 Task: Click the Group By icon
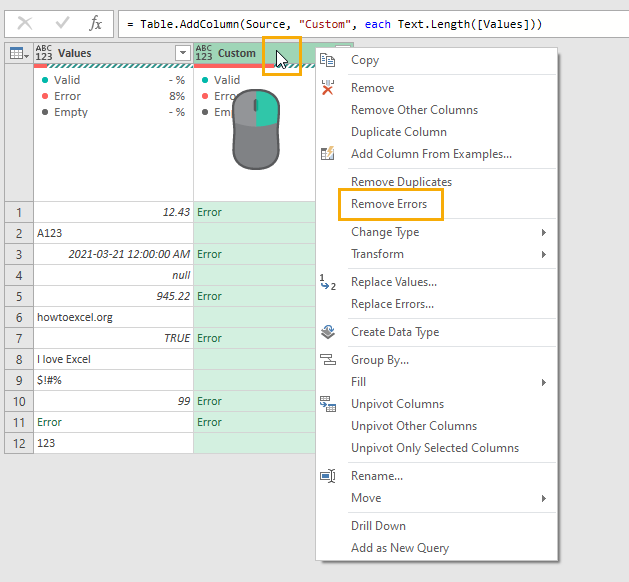point(328,360)
